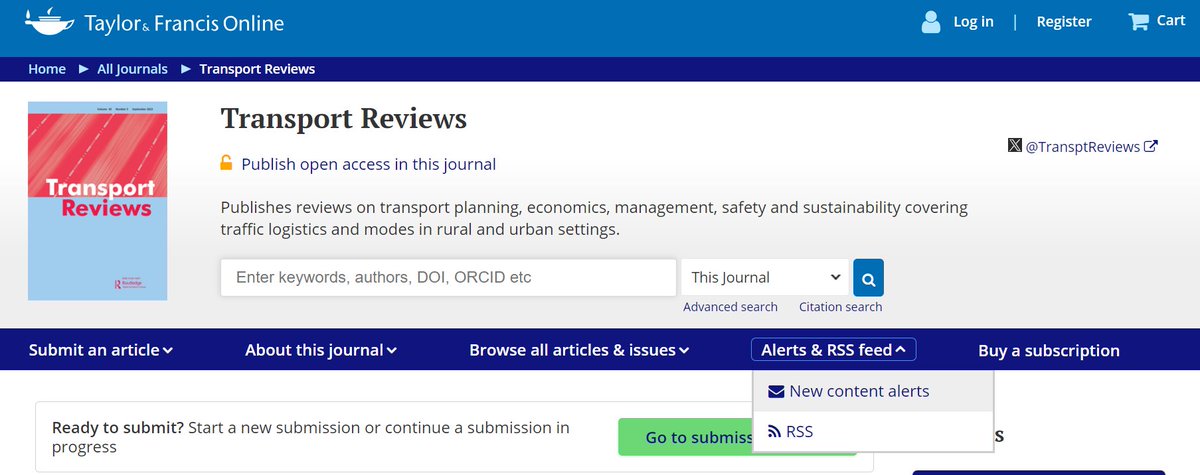Click the orange open access padlock icon

(226, 163)
